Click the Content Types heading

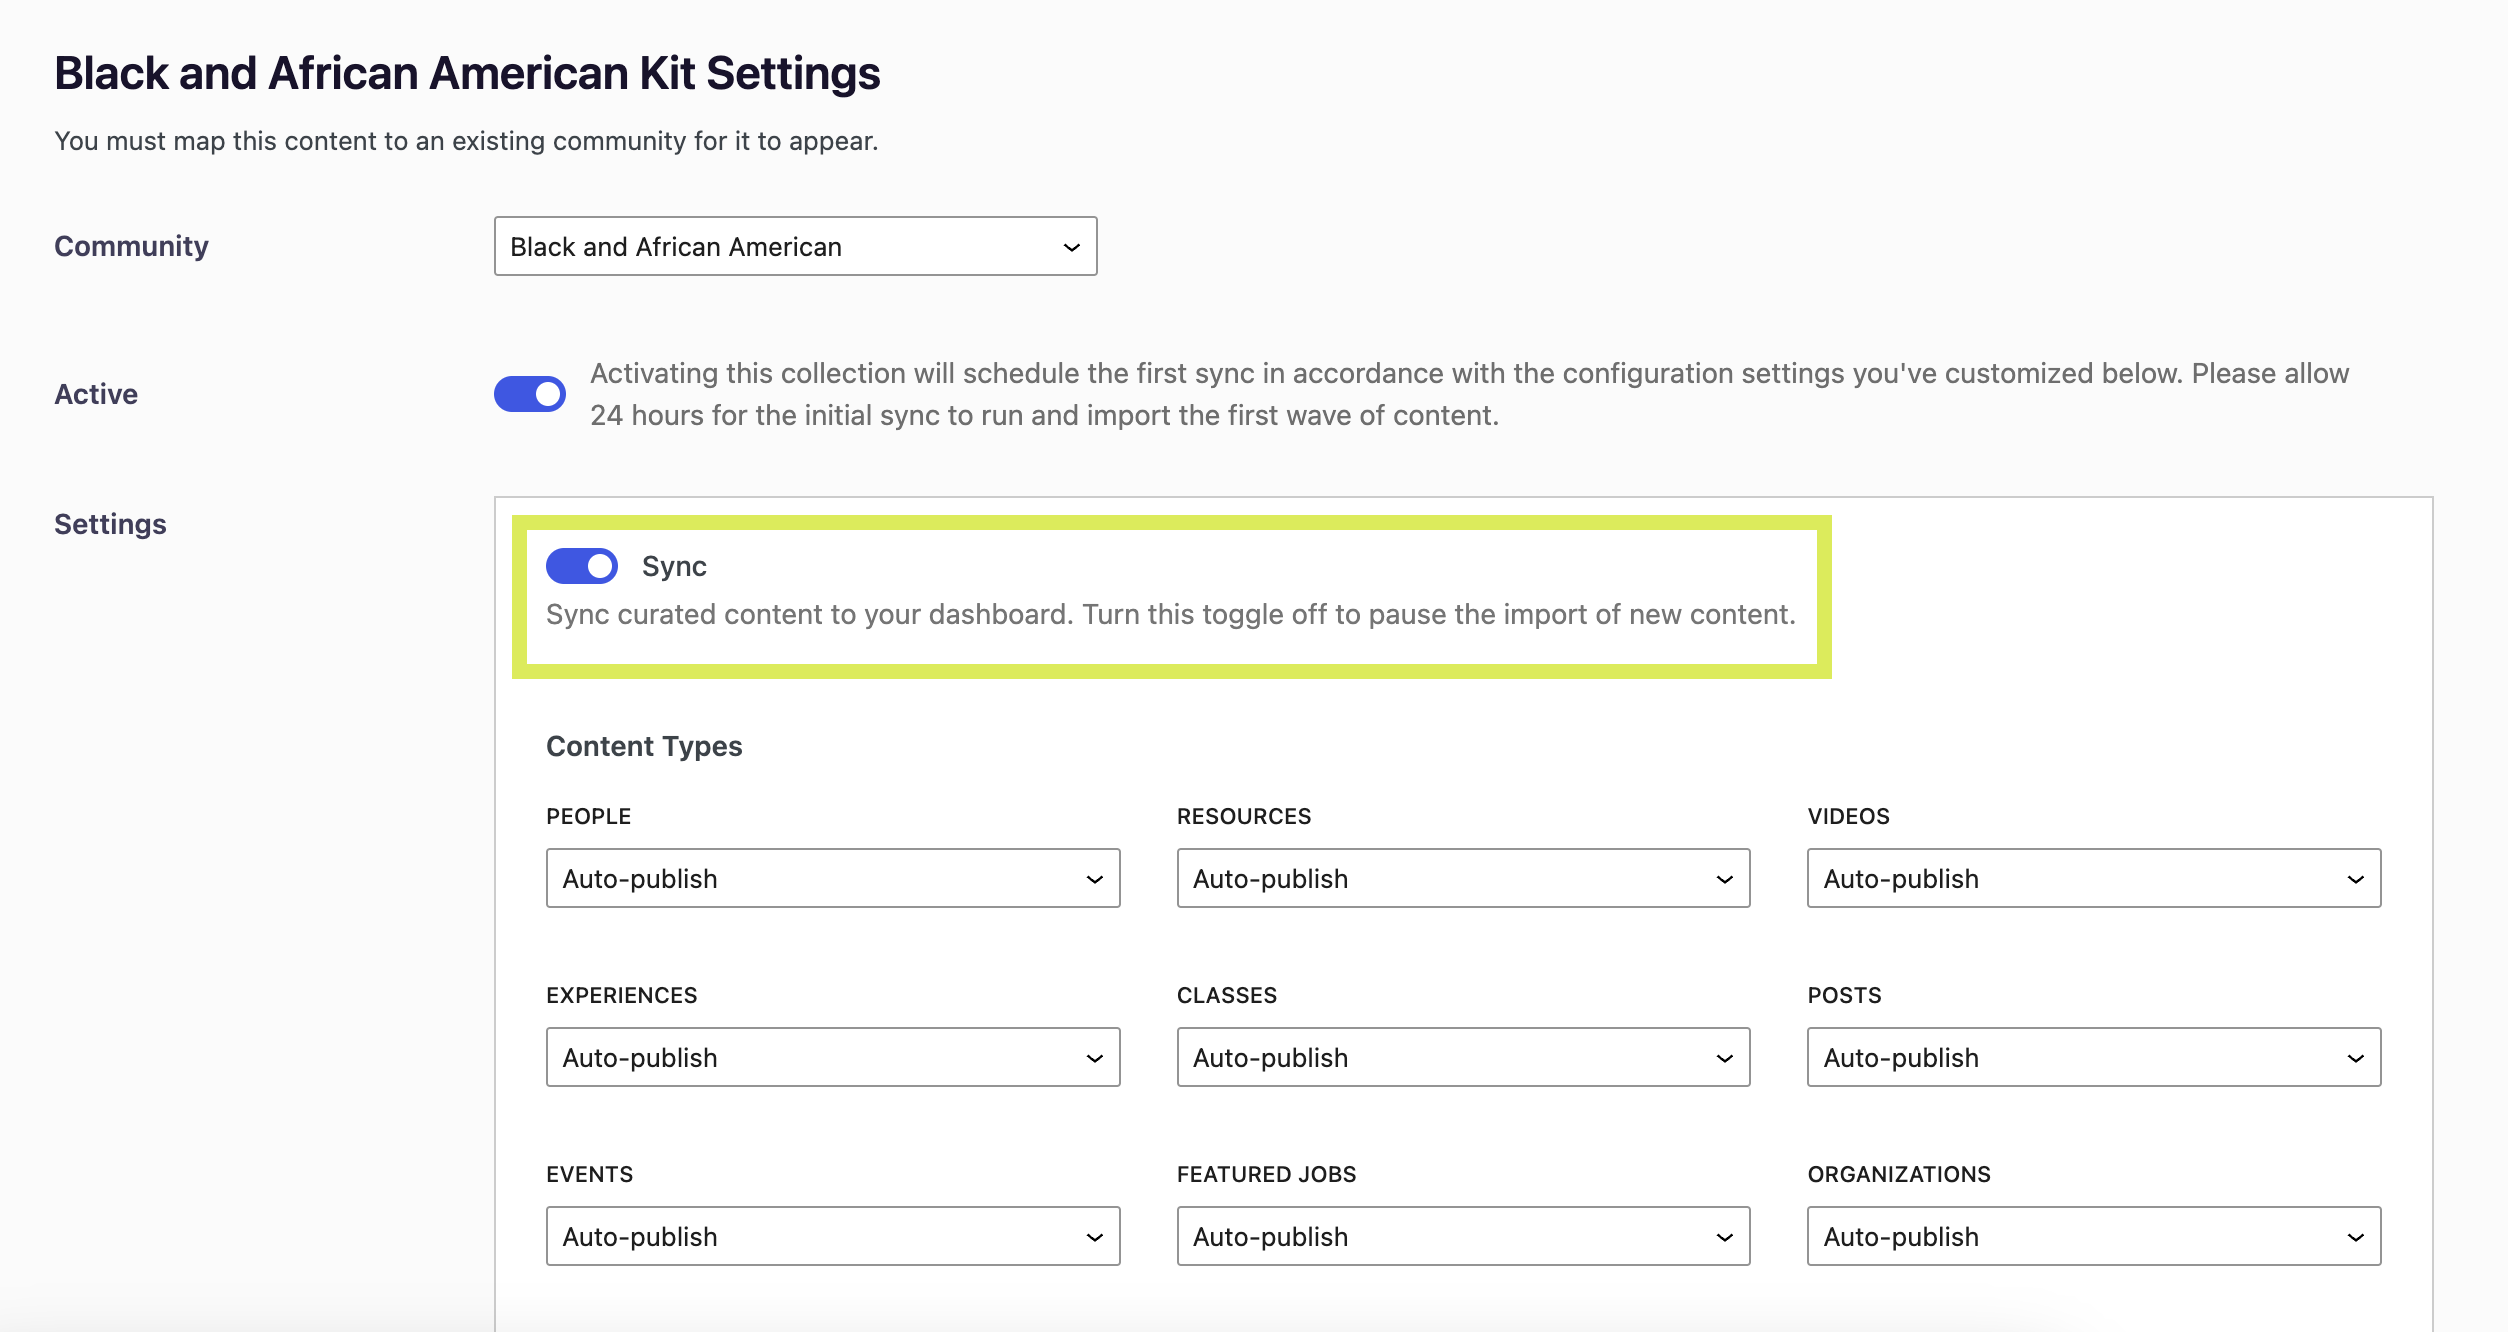coord(644,746)
